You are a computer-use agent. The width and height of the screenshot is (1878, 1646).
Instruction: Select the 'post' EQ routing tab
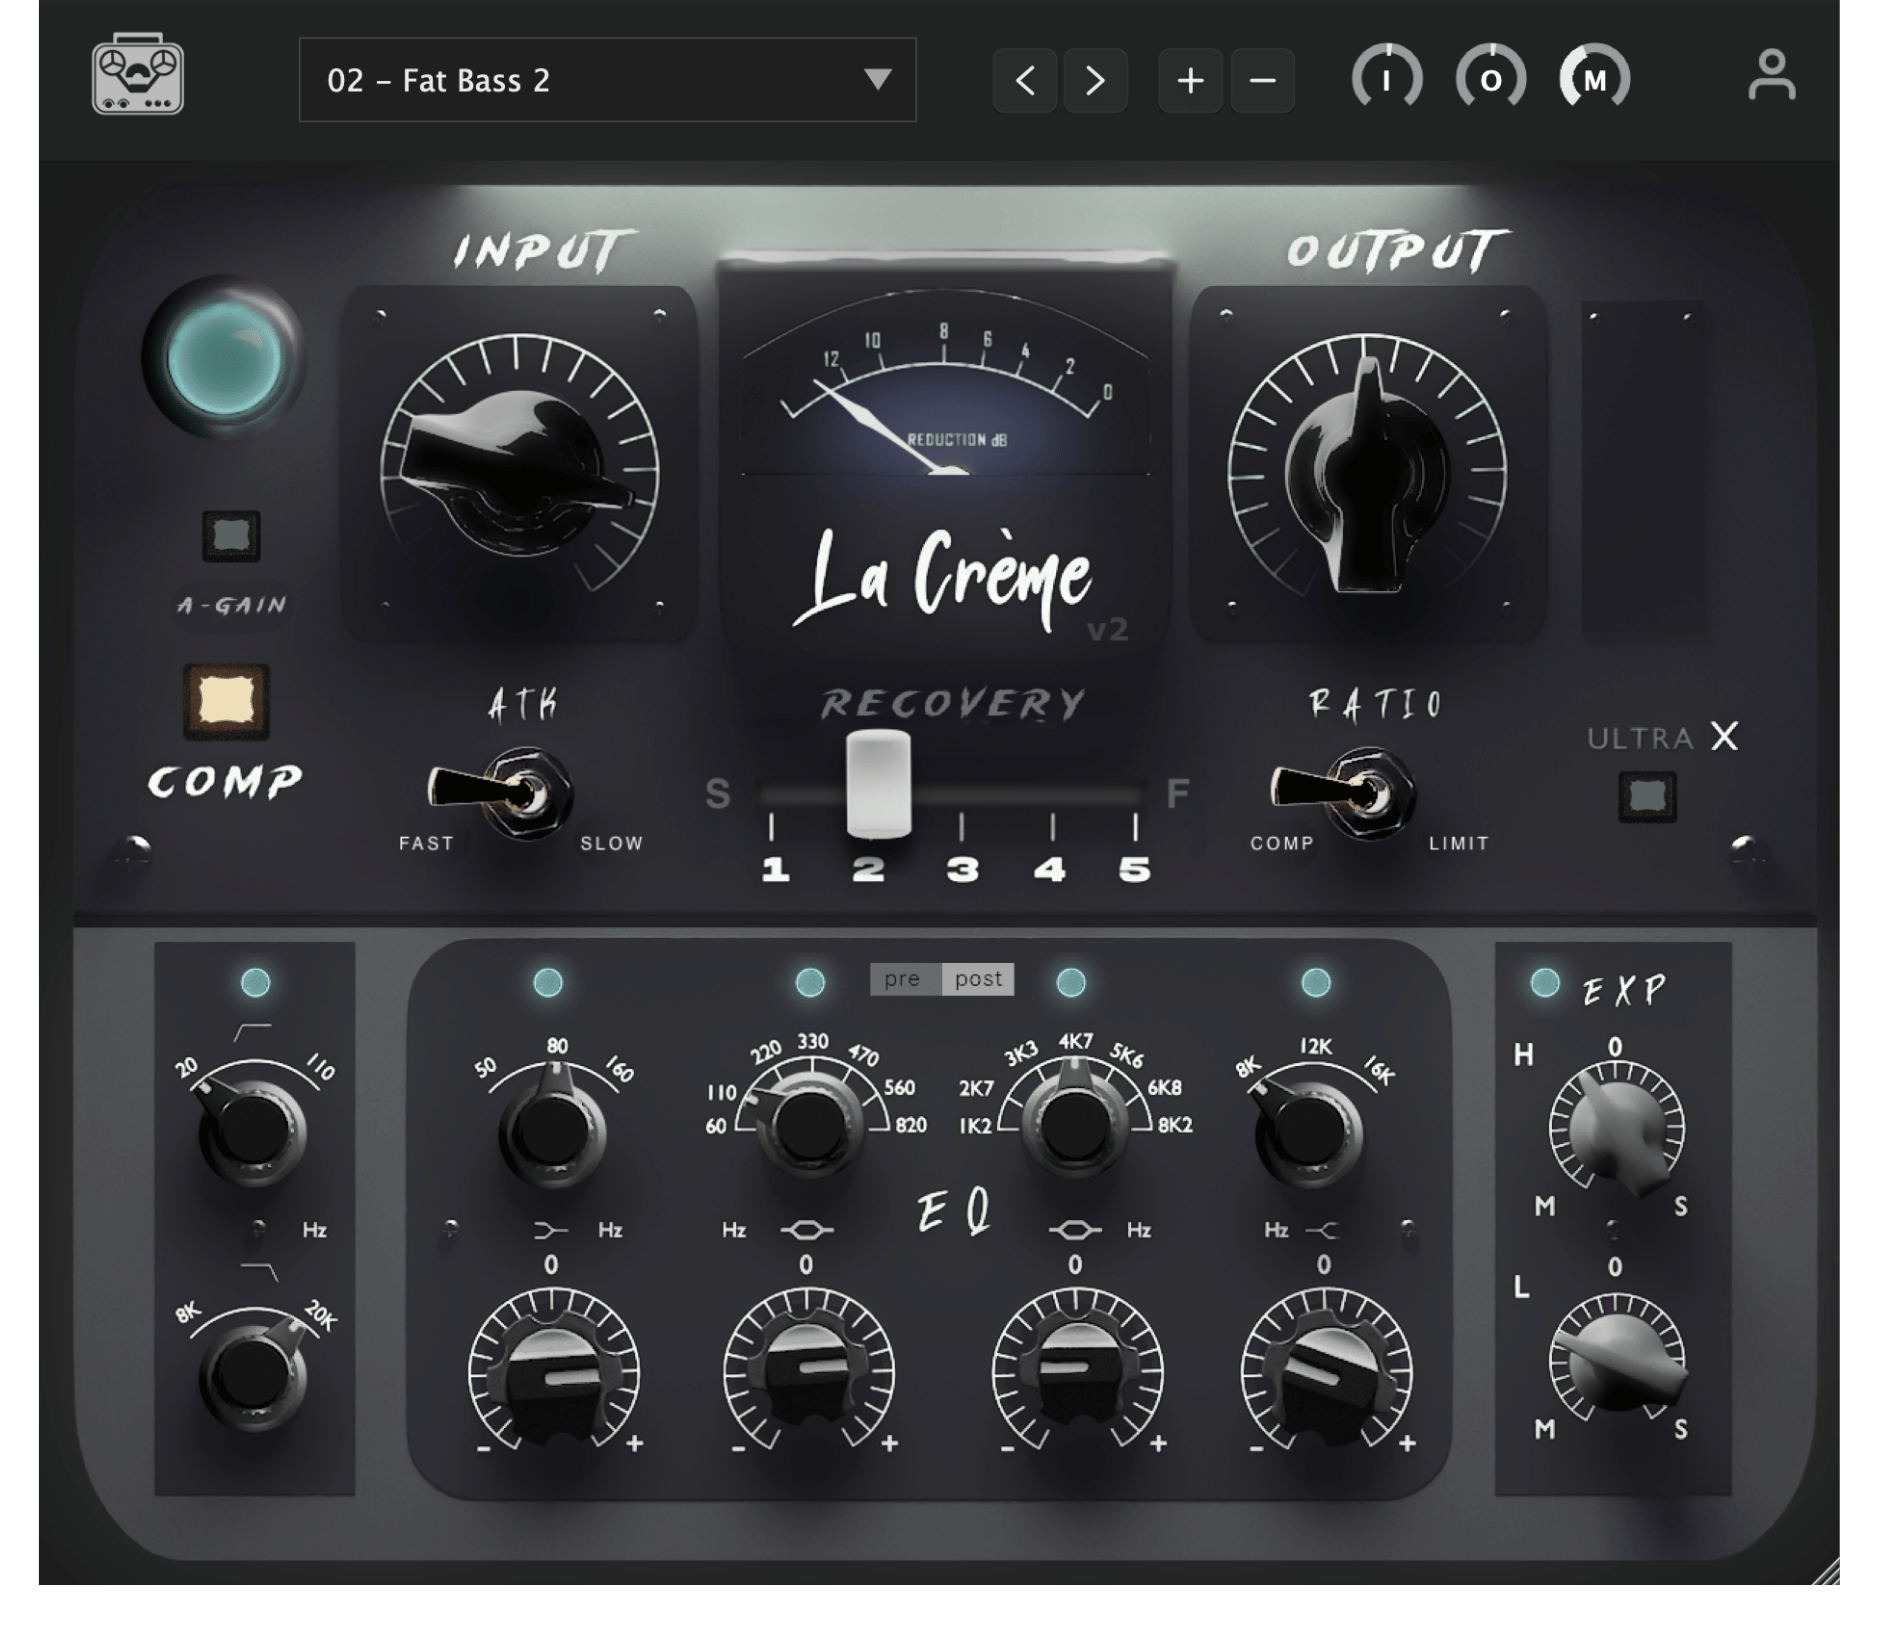[x=978, y=979]
